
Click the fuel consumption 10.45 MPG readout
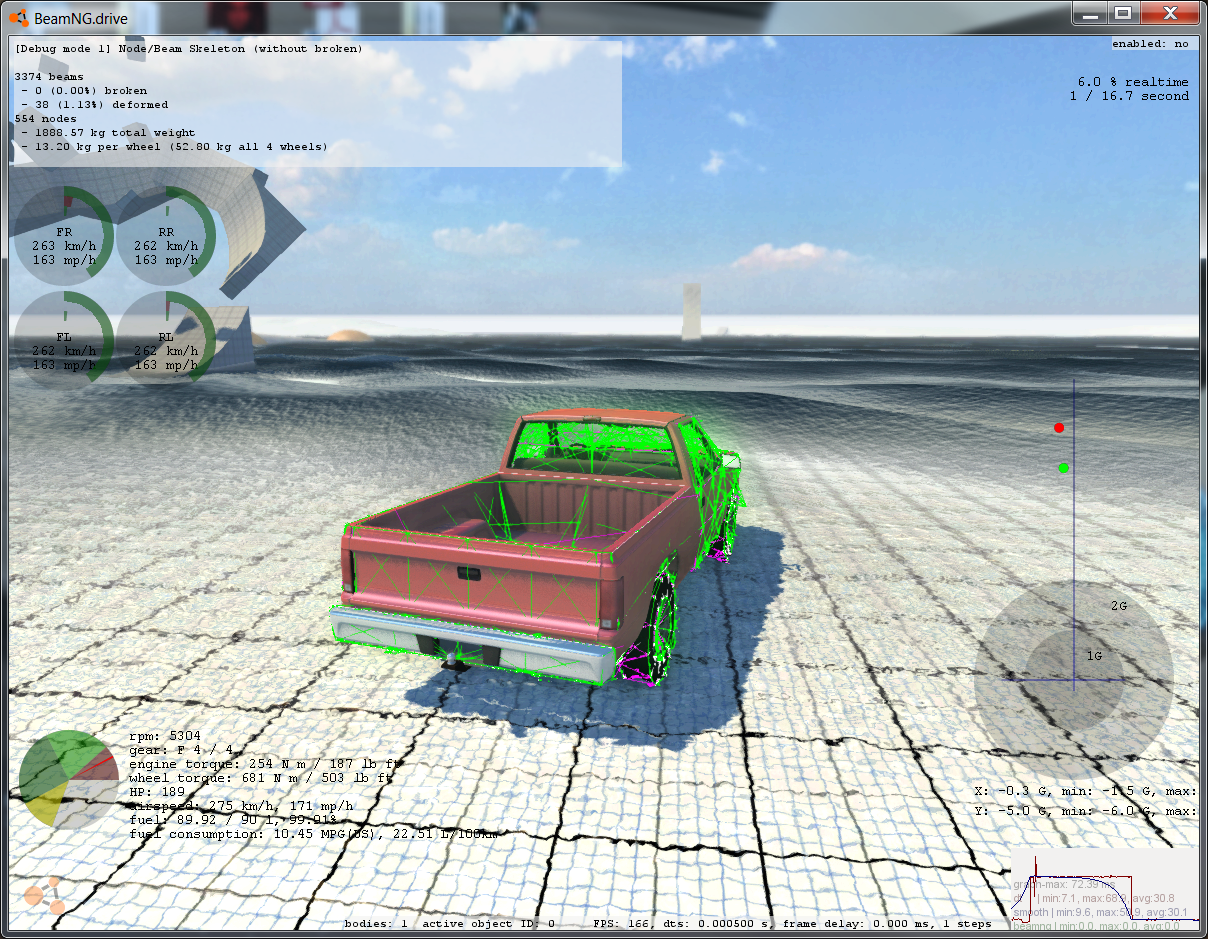(314, 834)
